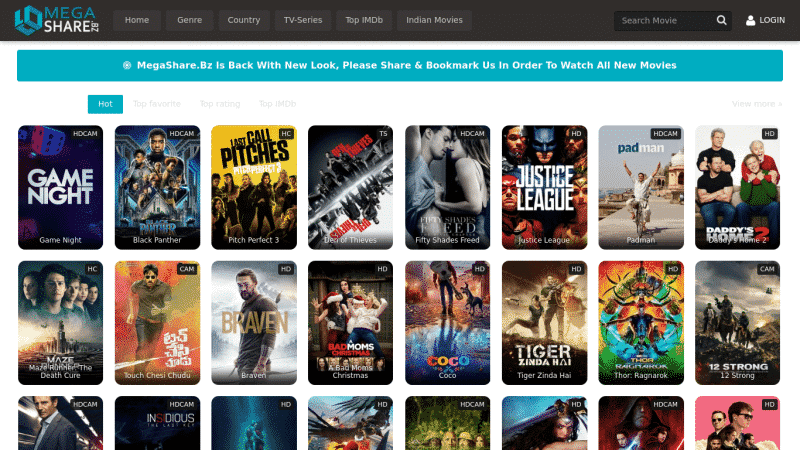Select the Justice League poster

[544, 186]
